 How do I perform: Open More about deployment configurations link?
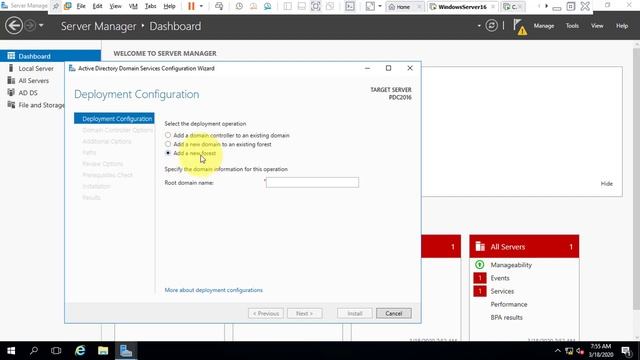point(213,290)
